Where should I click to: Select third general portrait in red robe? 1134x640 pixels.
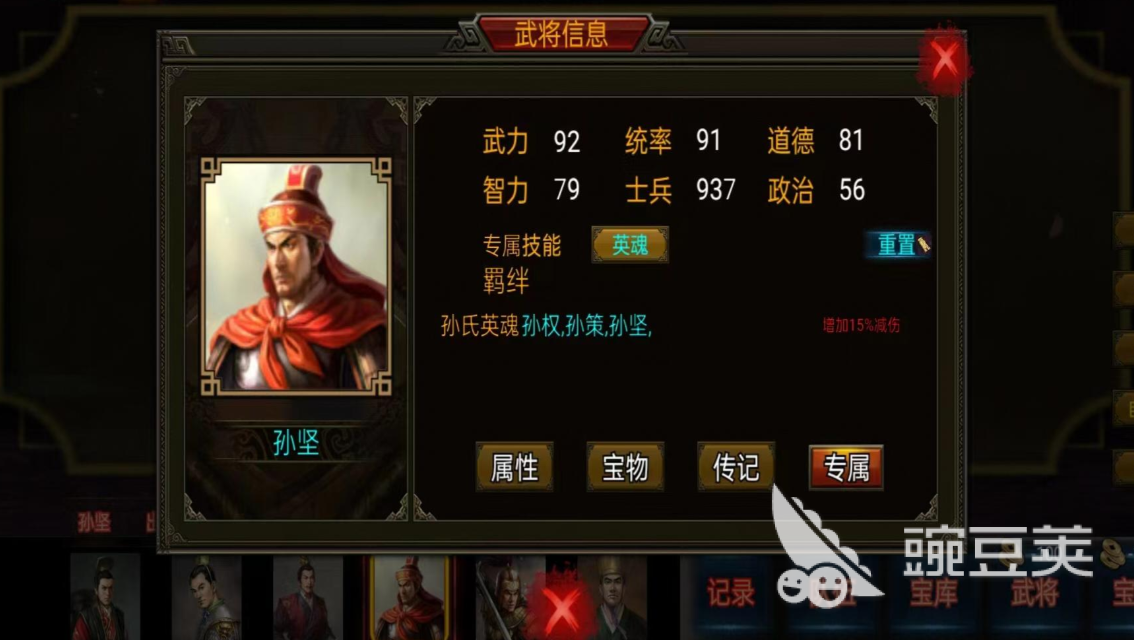[307, 597]
